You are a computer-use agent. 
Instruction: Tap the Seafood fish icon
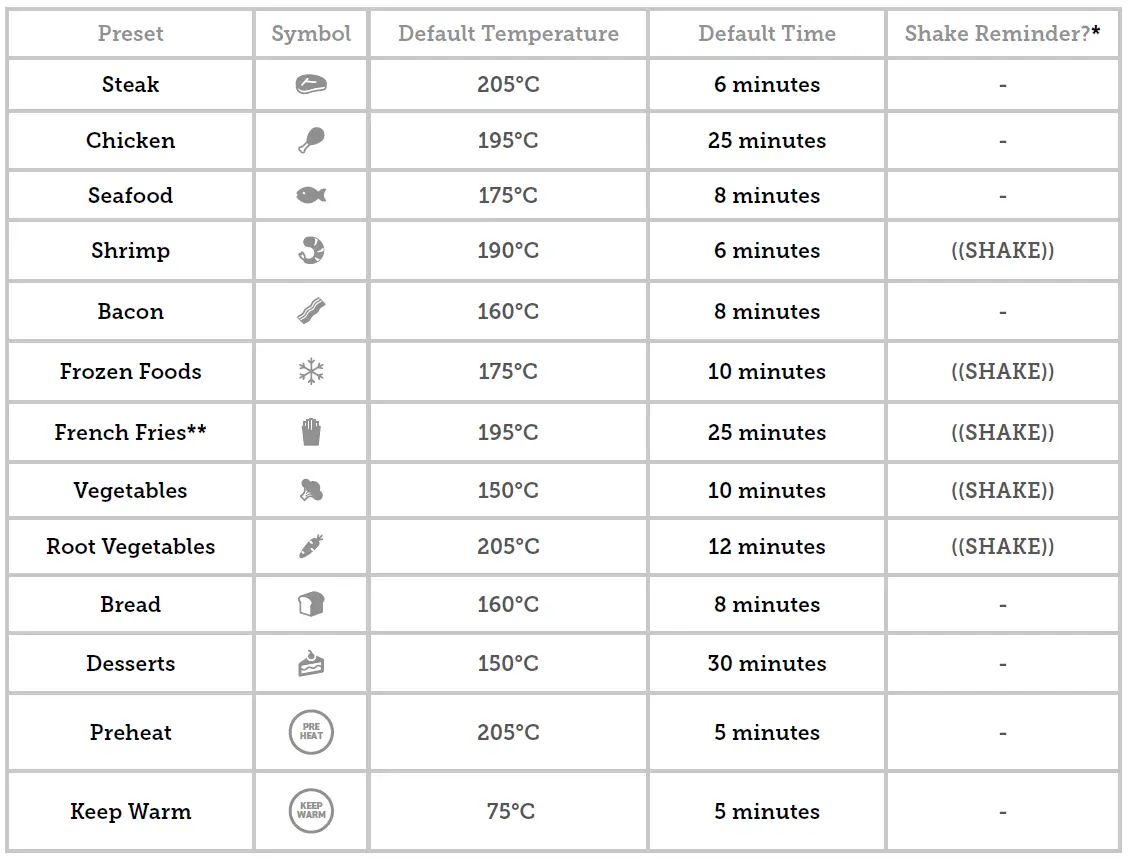point(311,195)
